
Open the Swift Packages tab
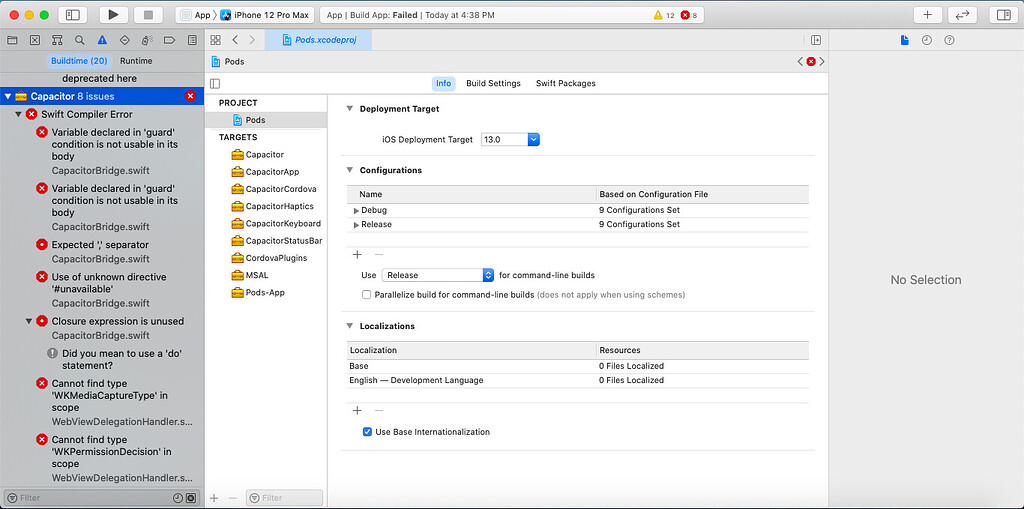click(x=566, y=84)
